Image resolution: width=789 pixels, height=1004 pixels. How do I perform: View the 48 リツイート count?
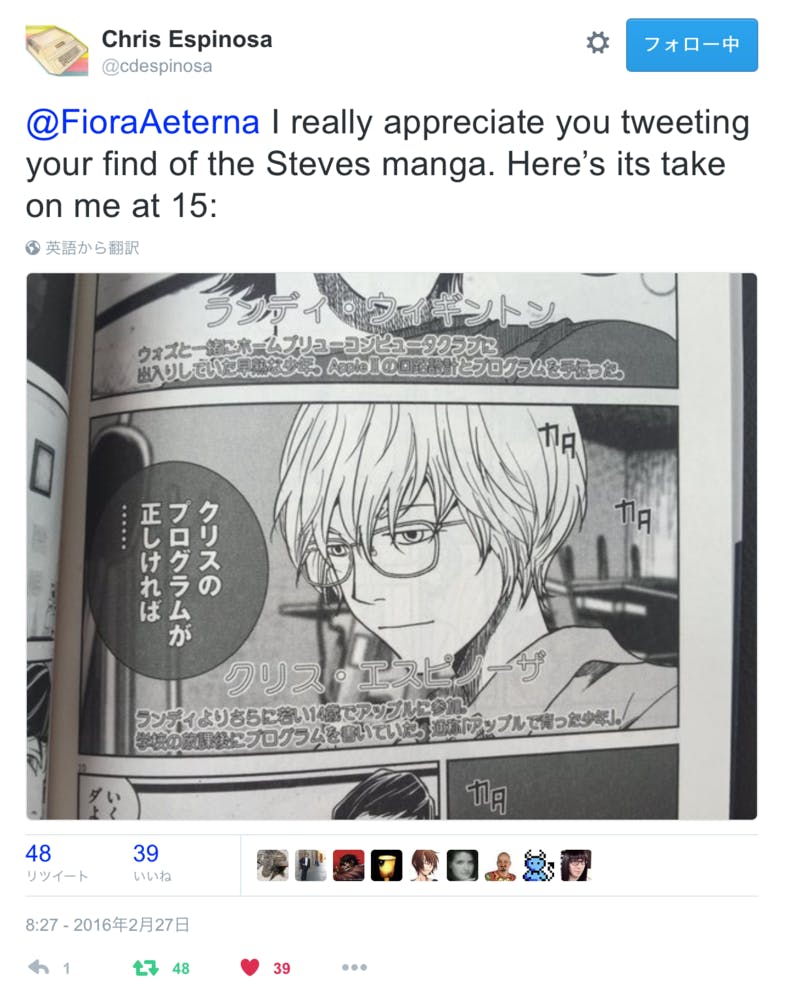[56, 863]
